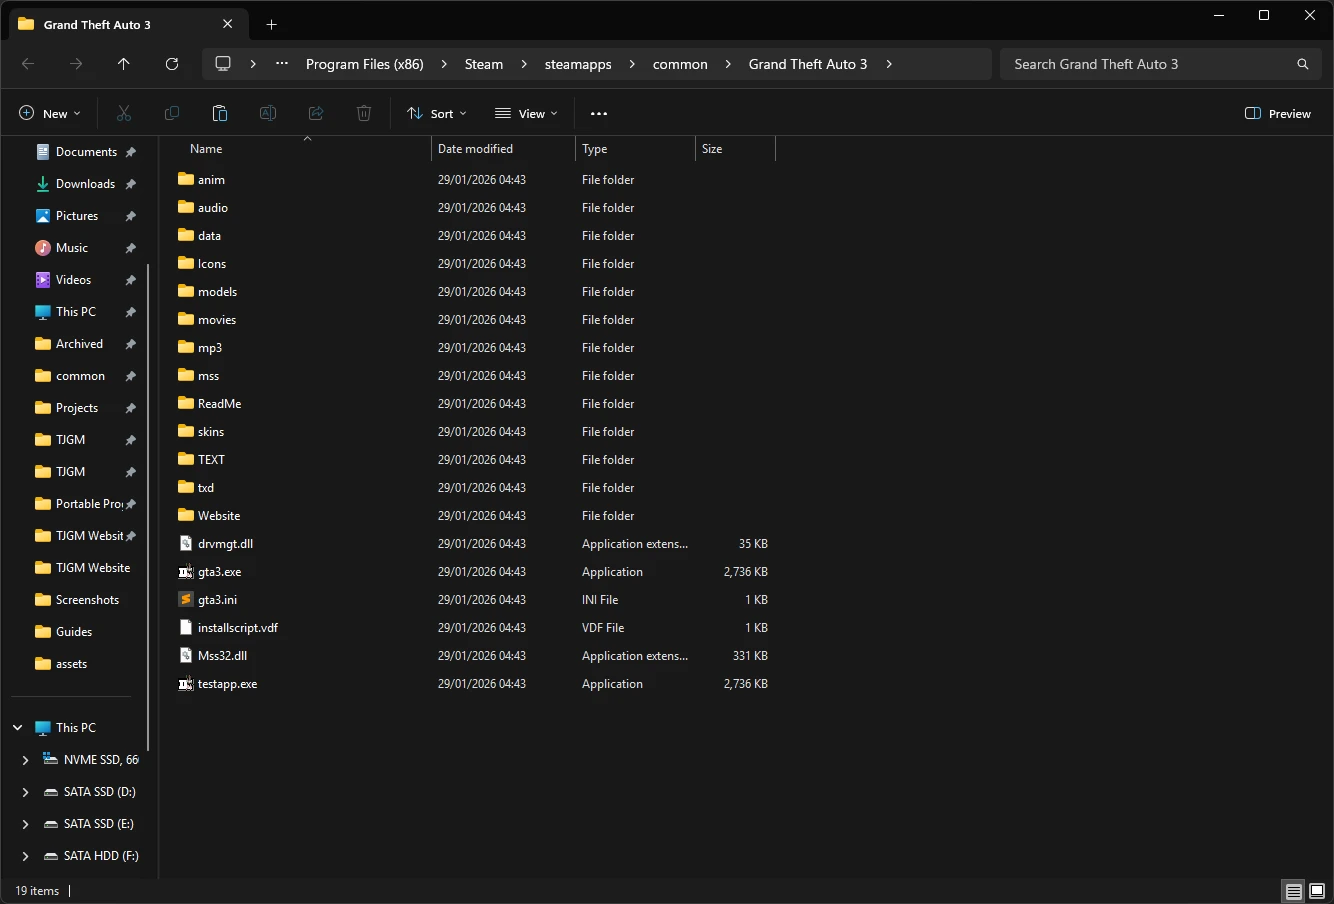Switch to large thumbnails view via status bar
The height and width of the screenshot is (904, 1334).
1316,890
